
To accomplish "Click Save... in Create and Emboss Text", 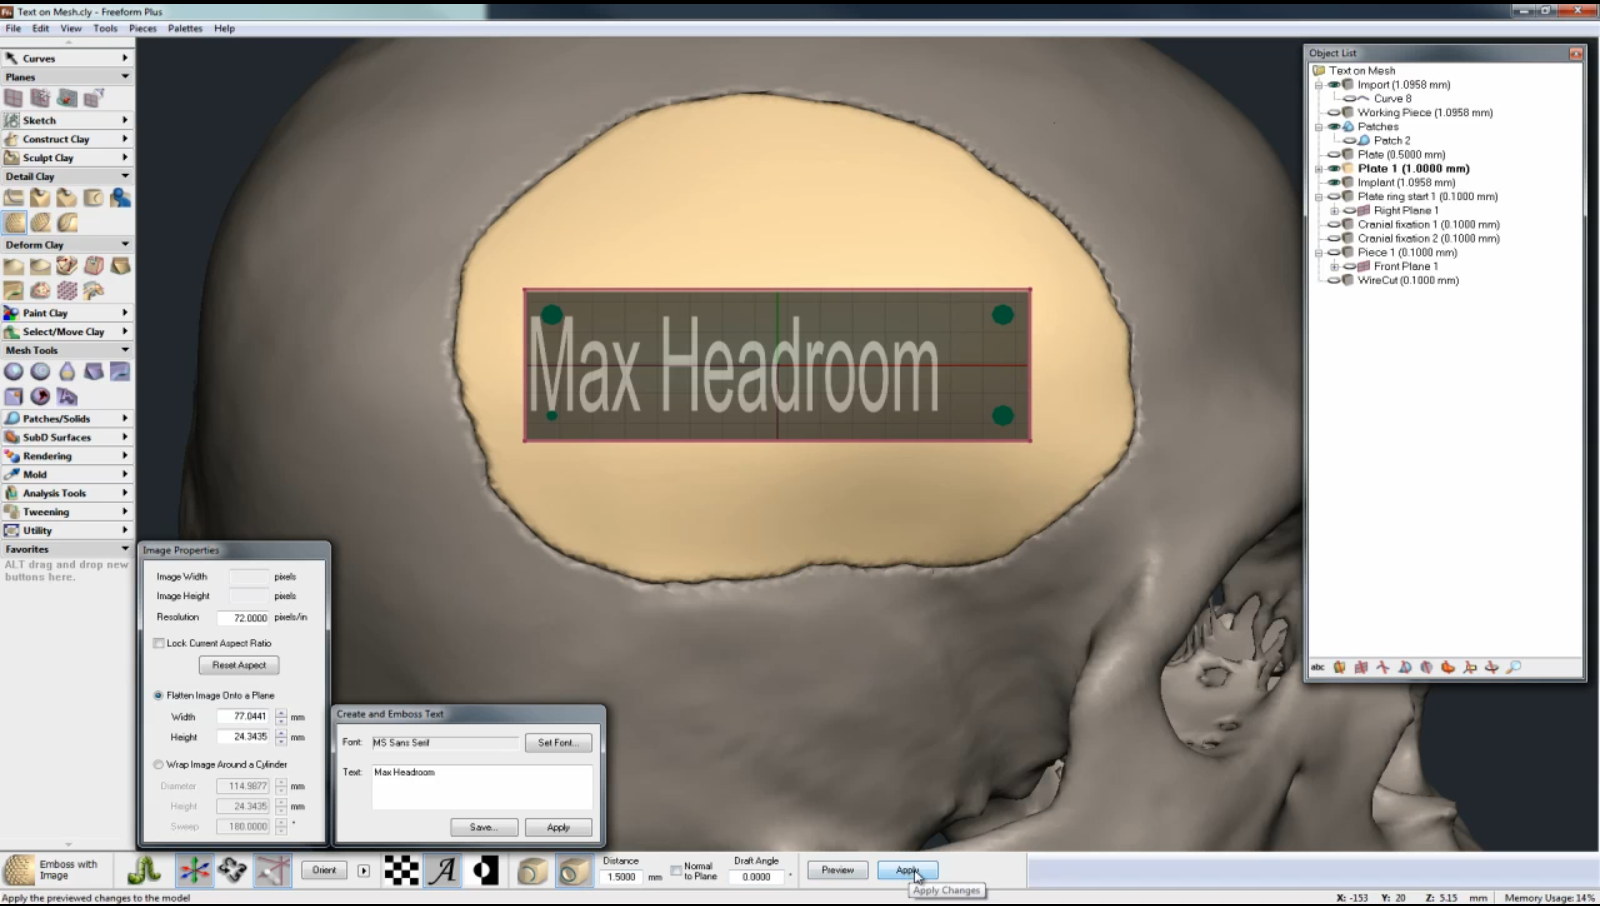I will 484,827.
